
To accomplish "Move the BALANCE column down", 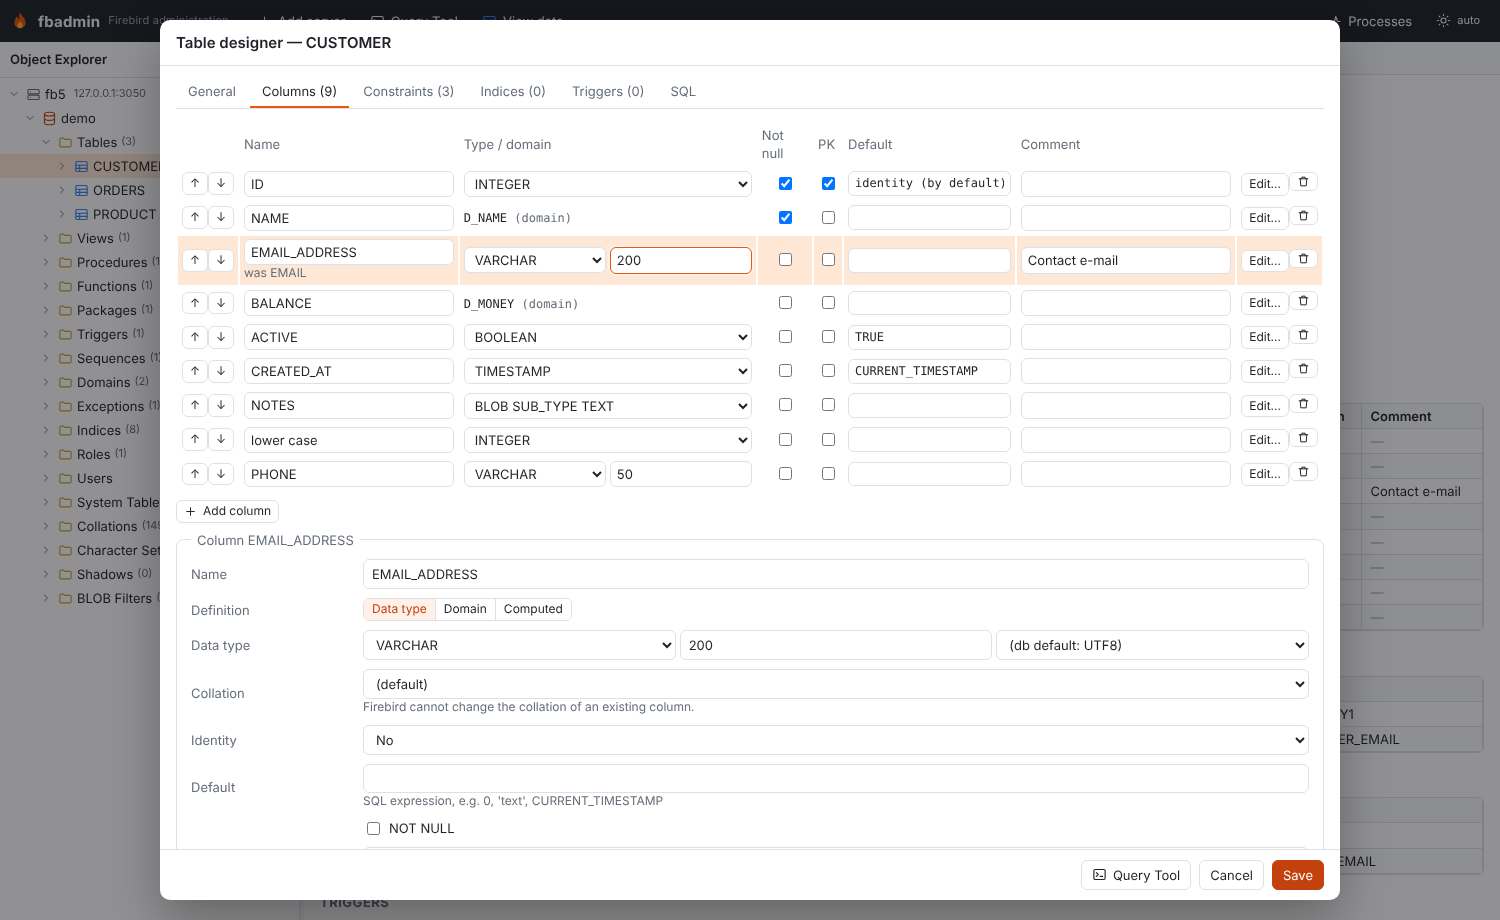I will click(221, 303).
